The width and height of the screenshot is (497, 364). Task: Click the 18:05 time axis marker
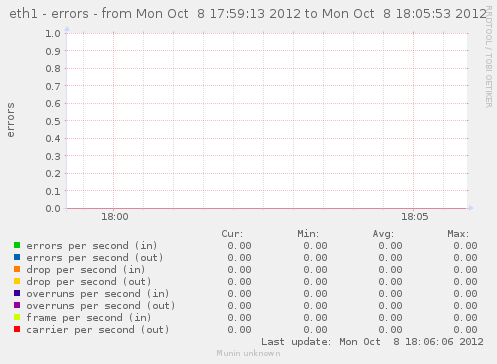[x=414, y=217]
